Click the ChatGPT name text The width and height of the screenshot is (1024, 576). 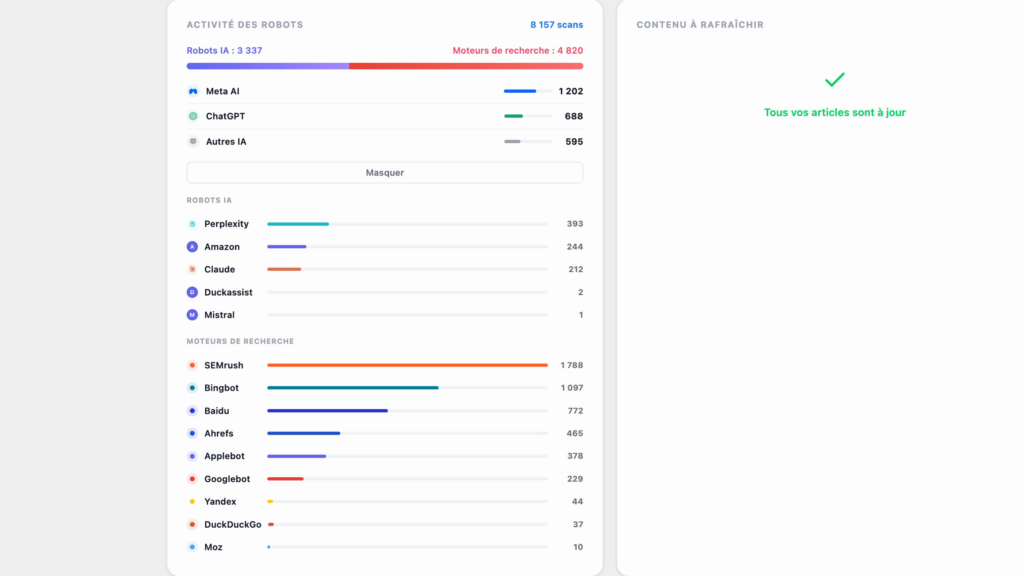pyautogui.click(x=225, y=116)
